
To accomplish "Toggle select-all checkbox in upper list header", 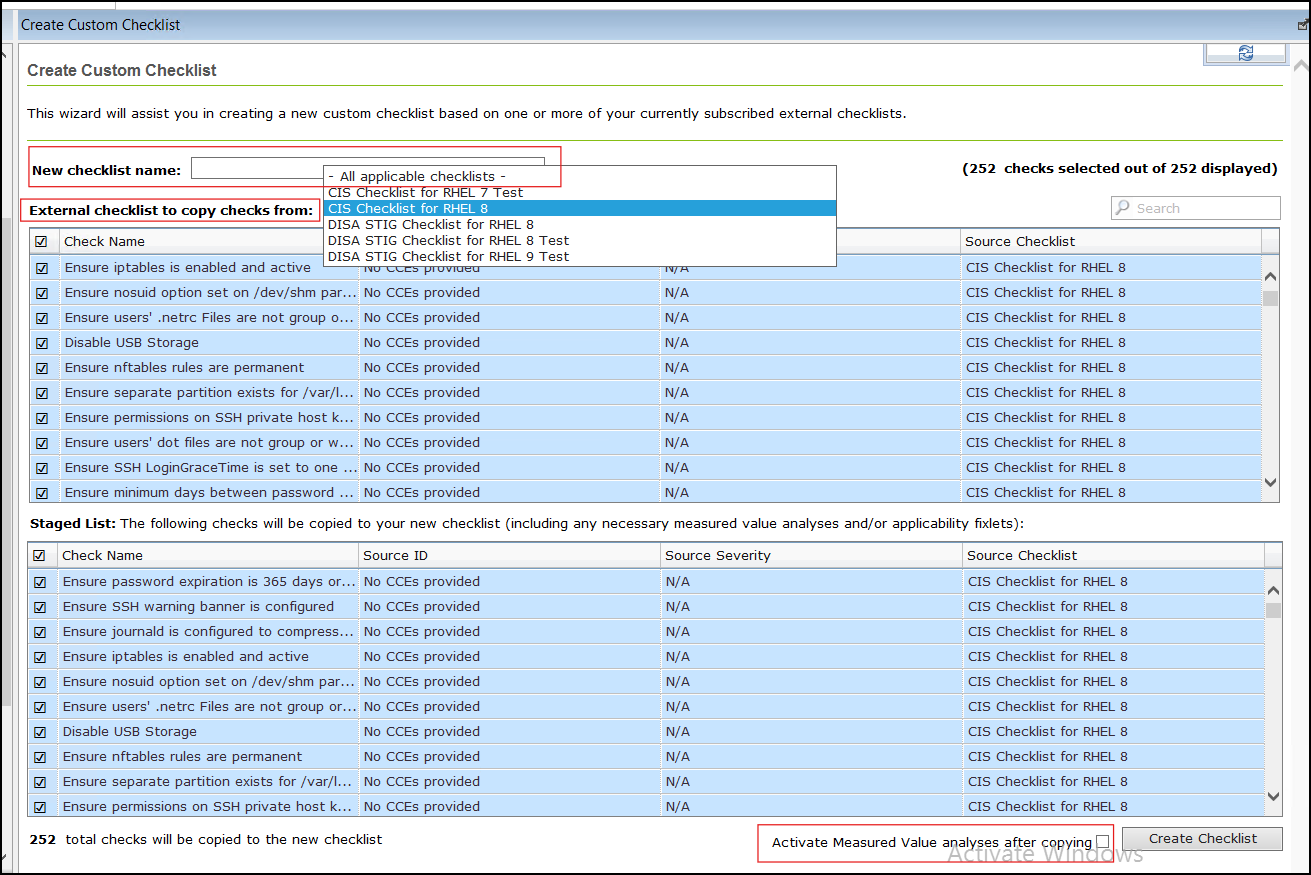I will coord(41,242).
